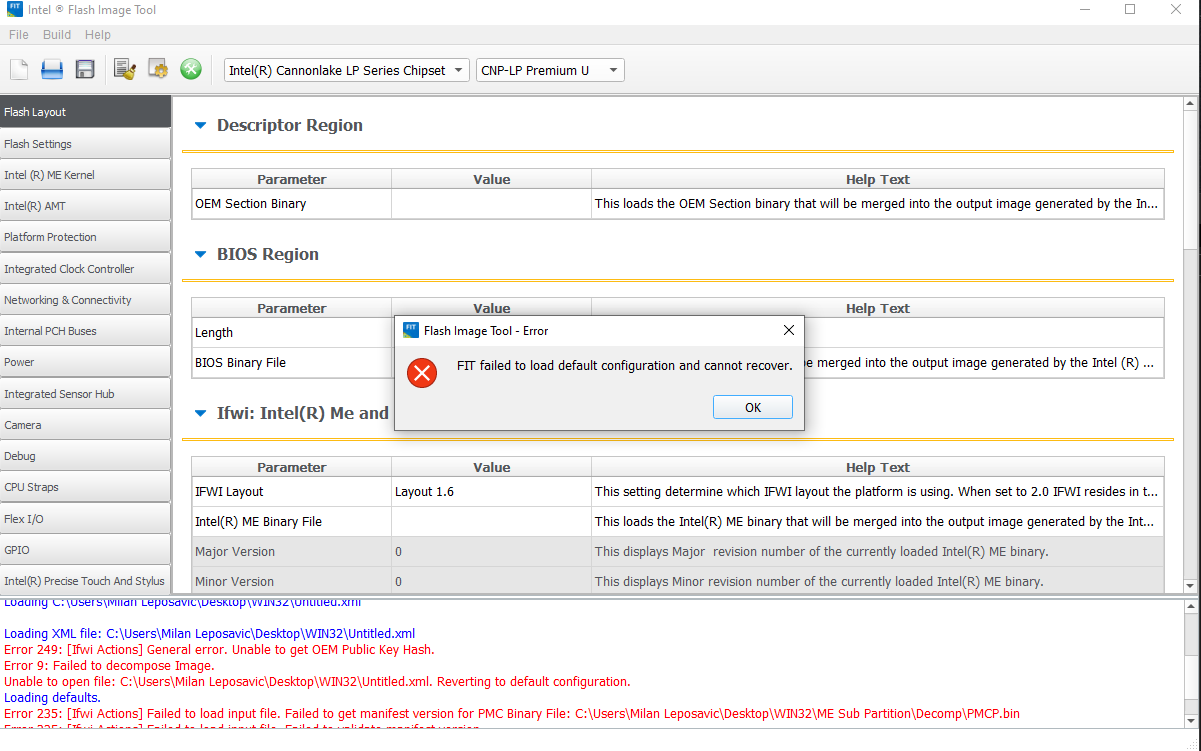1201x751 pixels.
Task: Click the green Build image icon
Action: (191, 69)
